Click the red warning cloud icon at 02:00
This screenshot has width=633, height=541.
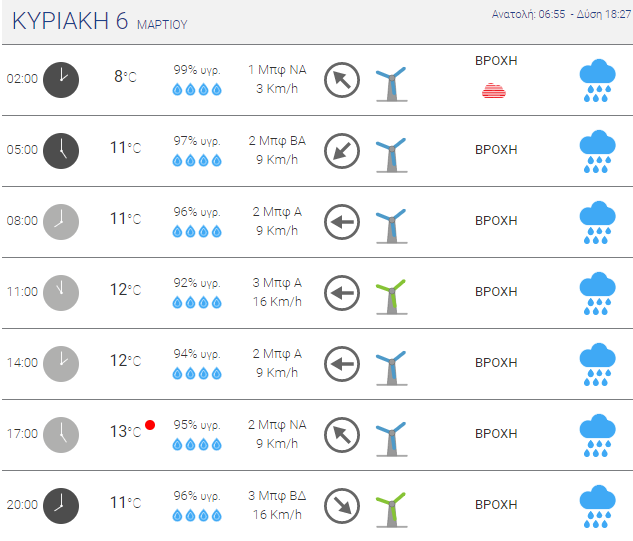point(494,90)
